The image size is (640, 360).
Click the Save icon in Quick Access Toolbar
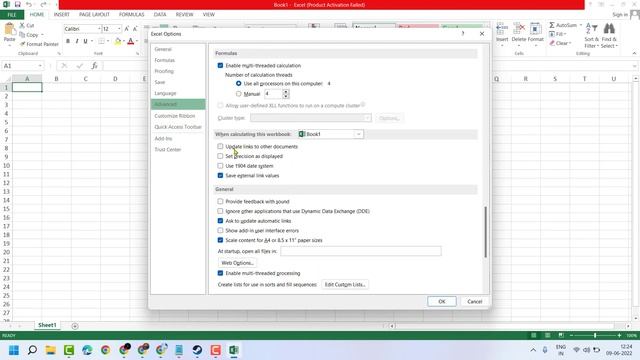[18, 4]
